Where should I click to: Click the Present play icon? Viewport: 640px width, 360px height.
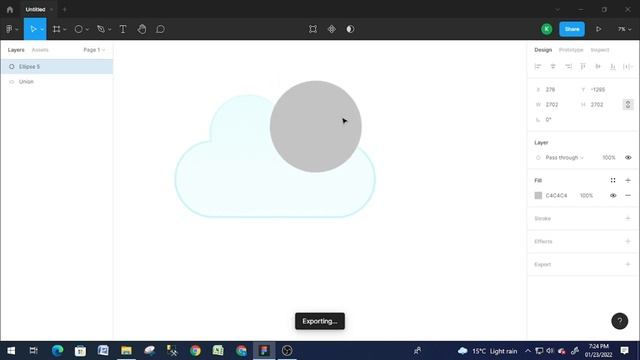point(598,29)
